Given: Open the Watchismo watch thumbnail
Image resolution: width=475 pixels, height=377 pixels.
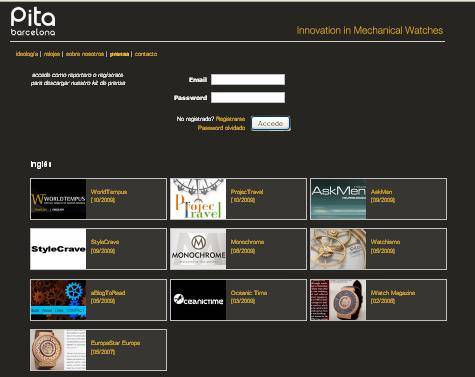Looking at the screenshot, I should click(338, 249).
